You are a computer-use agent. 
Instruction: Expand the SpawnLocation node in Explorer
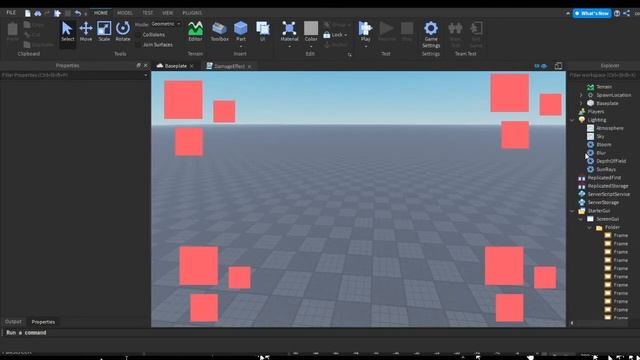point(581,95)
